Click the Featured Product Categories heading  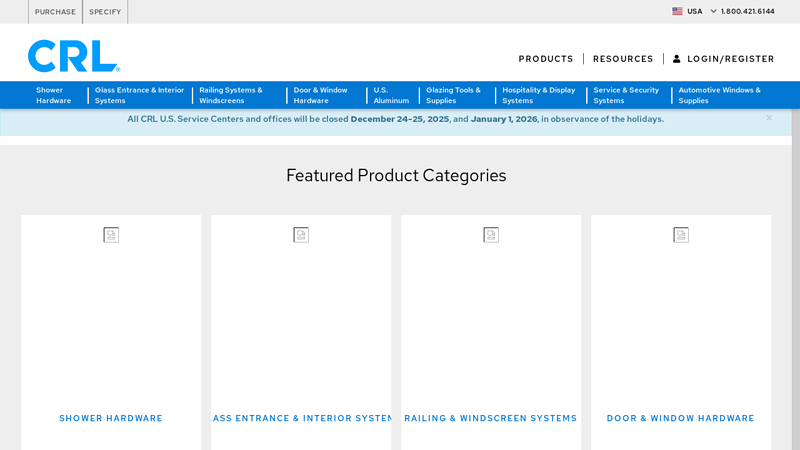(x=396, y=176)
